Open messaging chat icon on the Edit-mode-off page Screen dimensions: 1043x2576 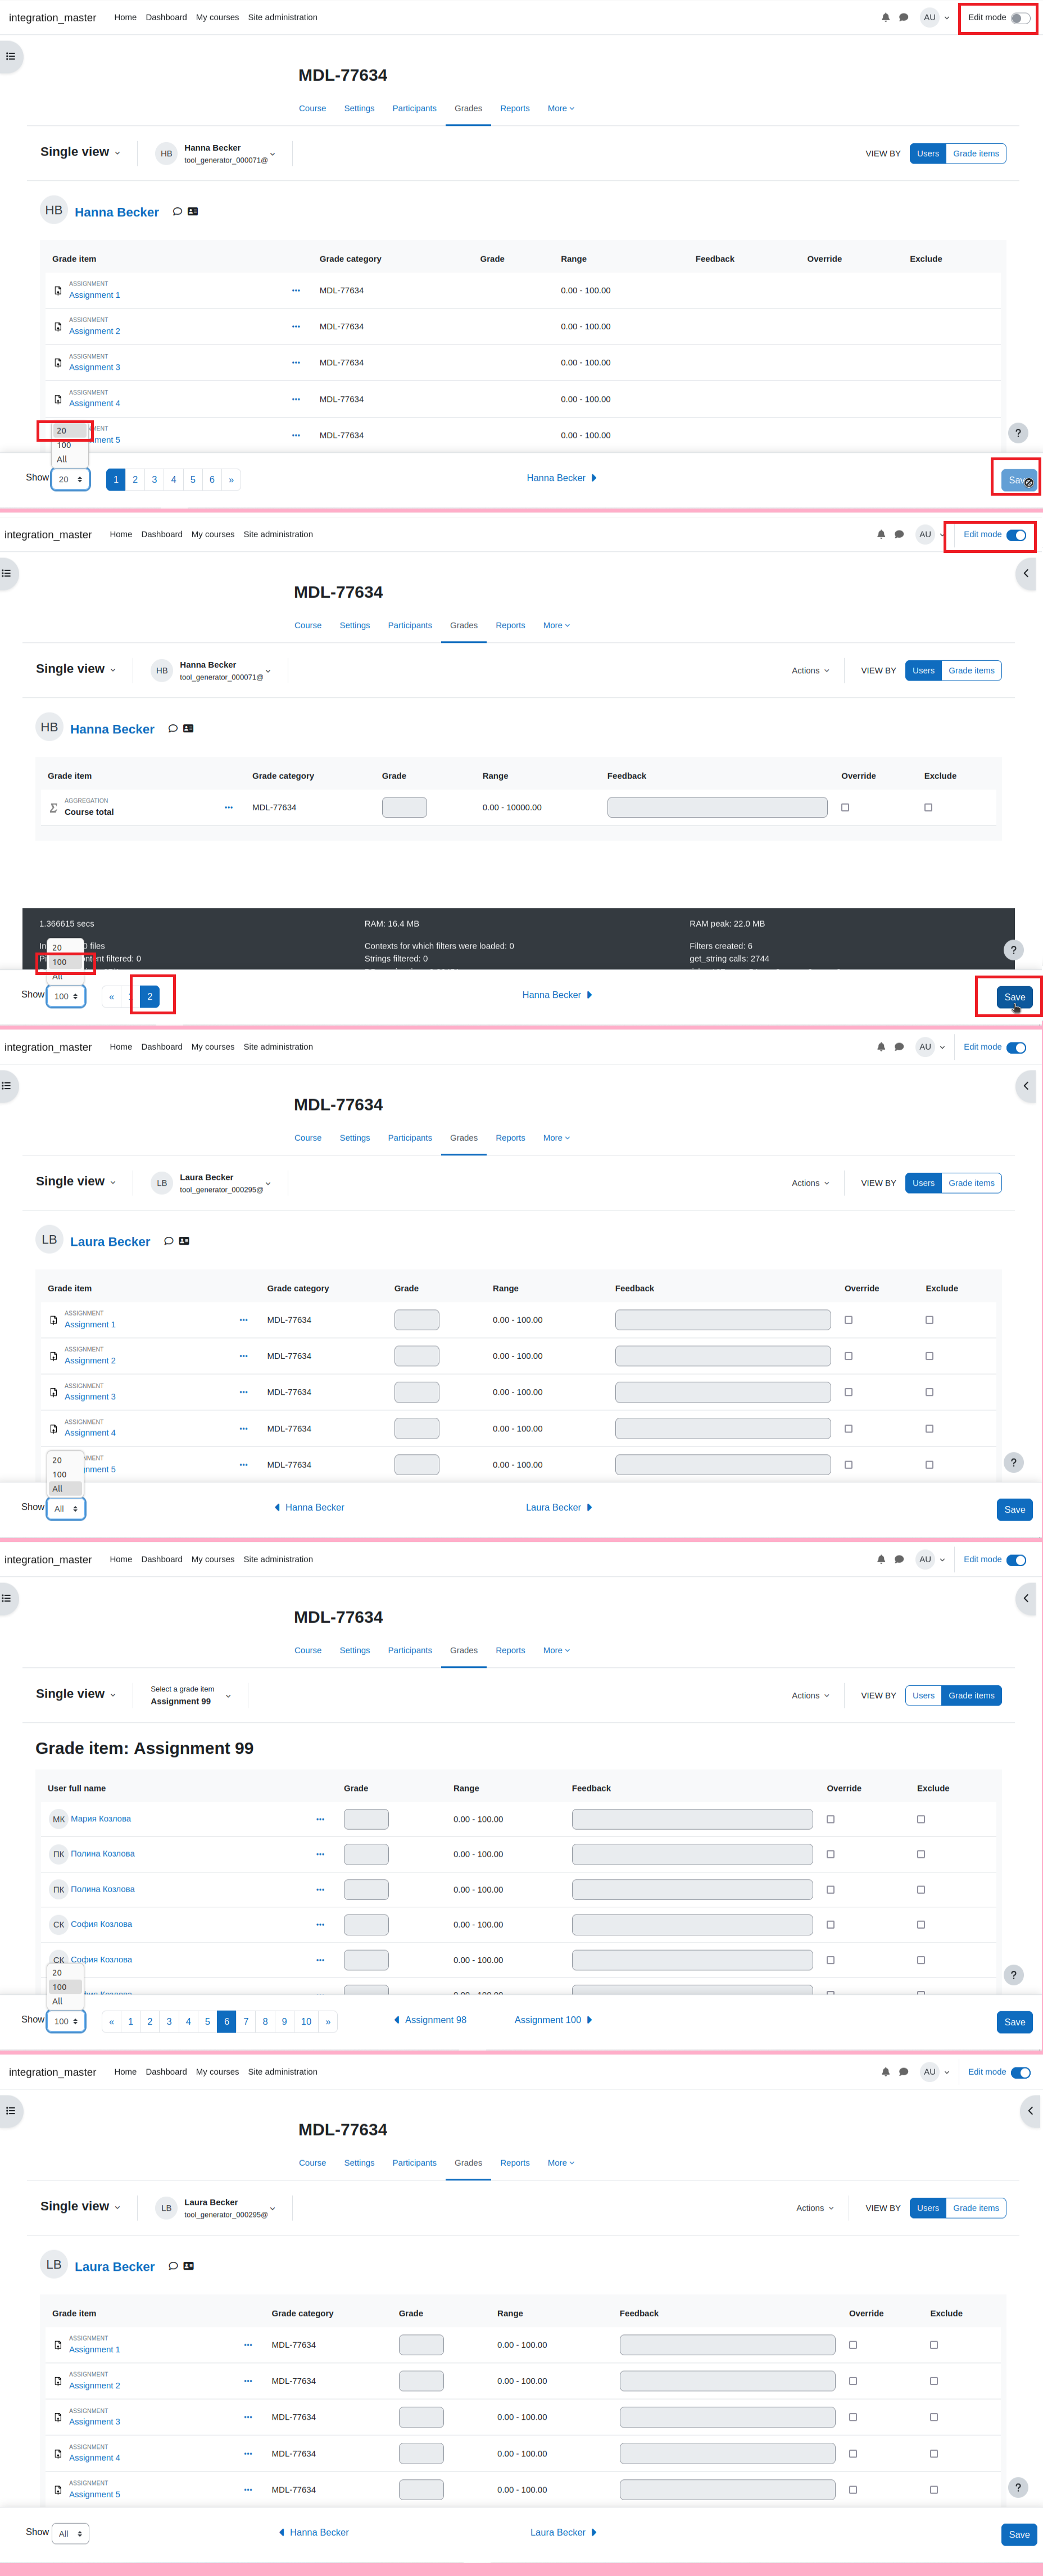click(x=903, y=17)
